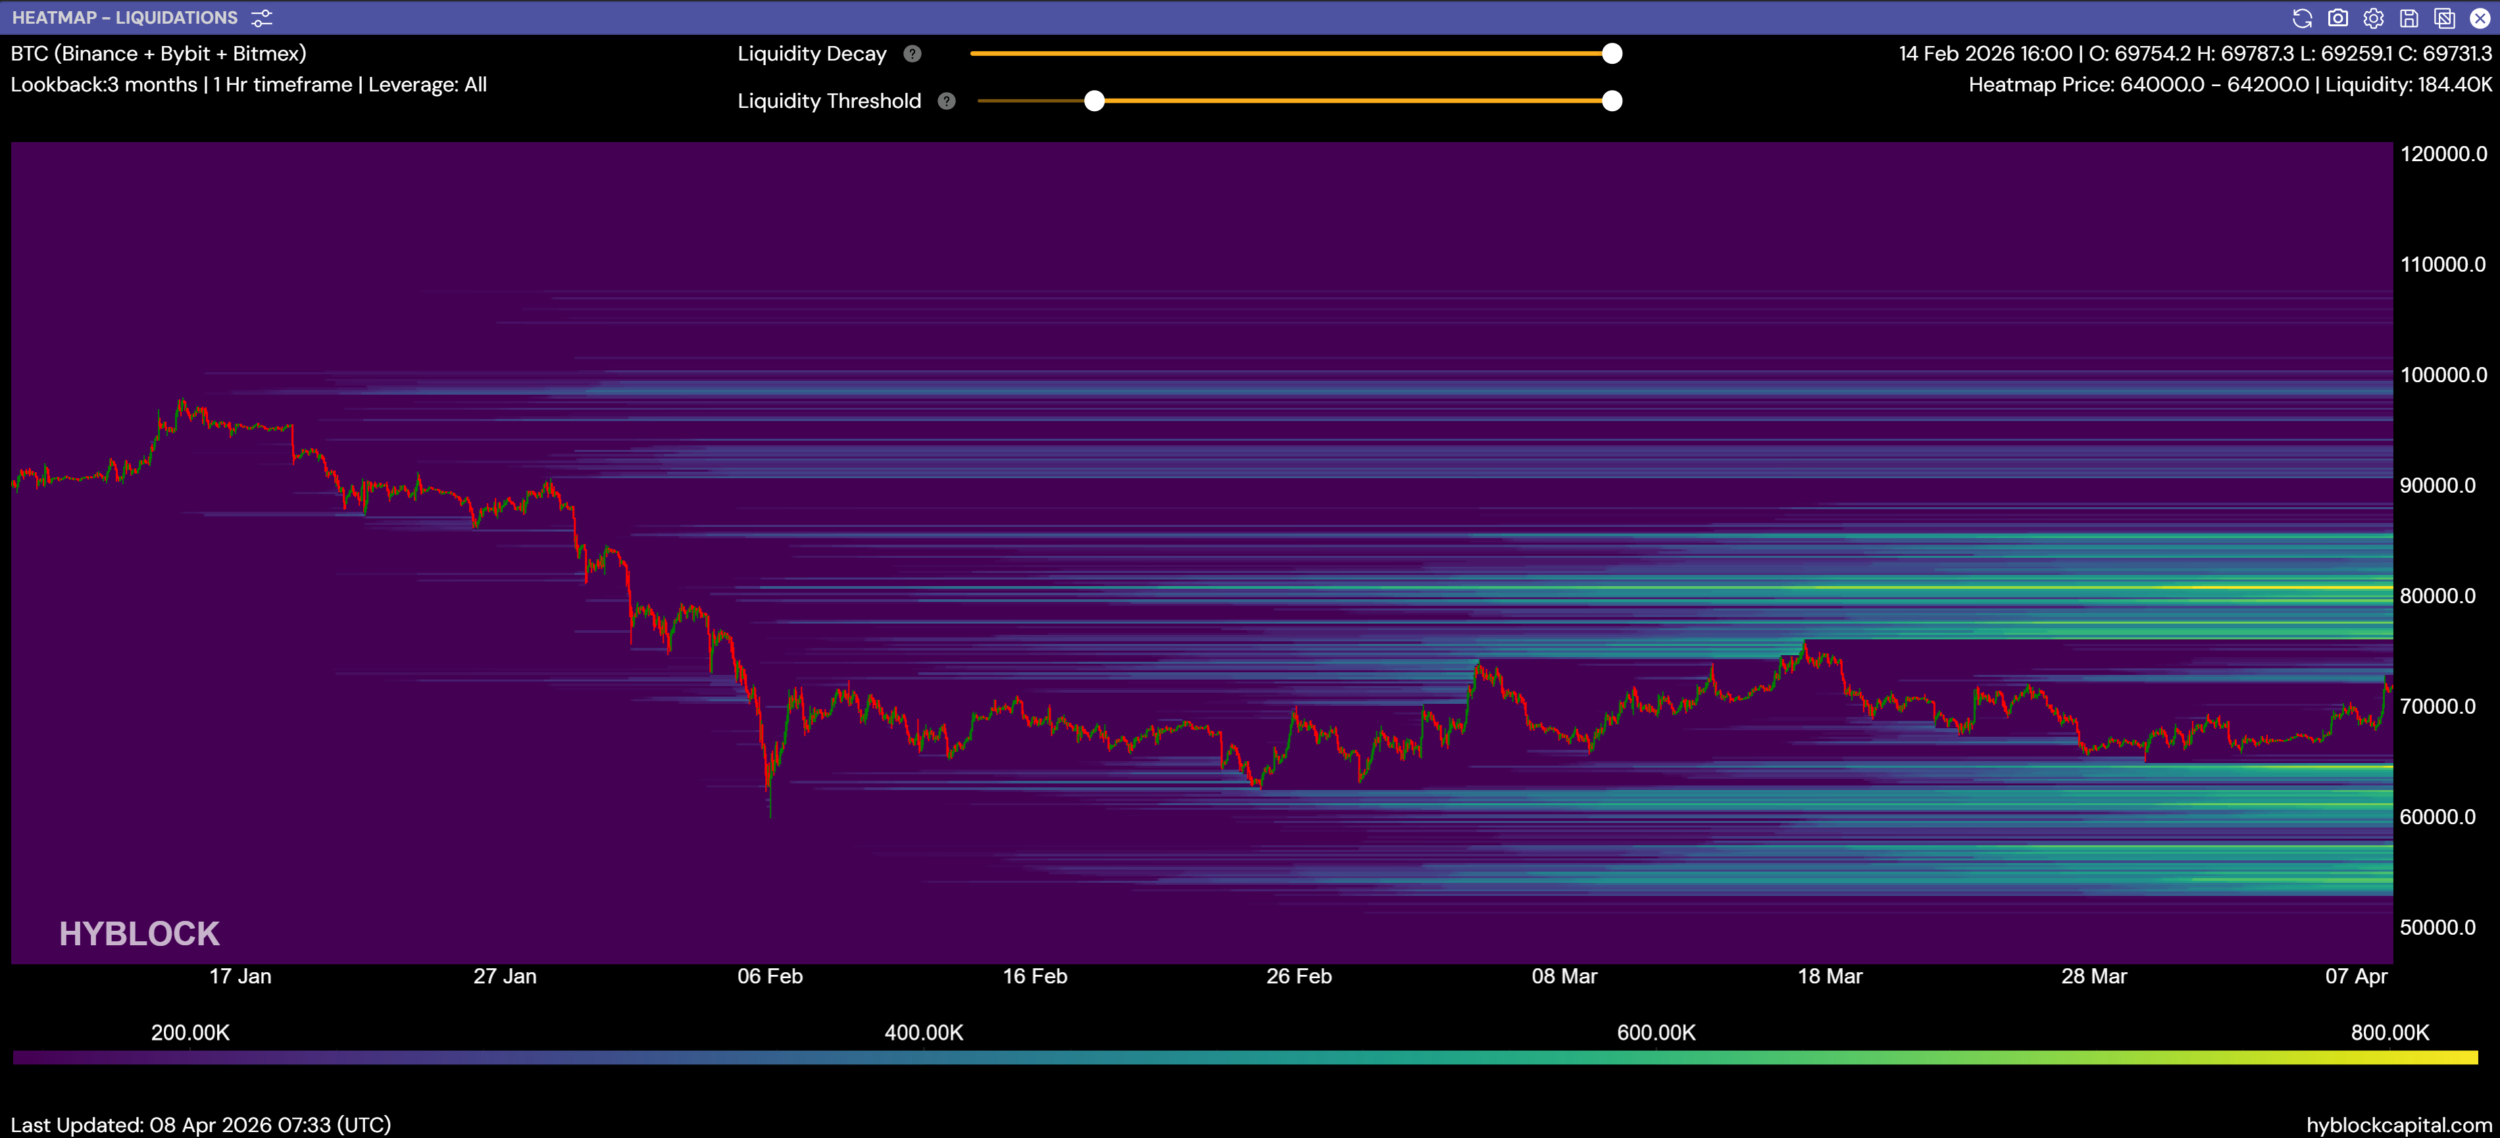Click the right Liquidity Threshold handle
The height and width of the screenshot is (1138, 2500).
click(x=1612, y=101)
